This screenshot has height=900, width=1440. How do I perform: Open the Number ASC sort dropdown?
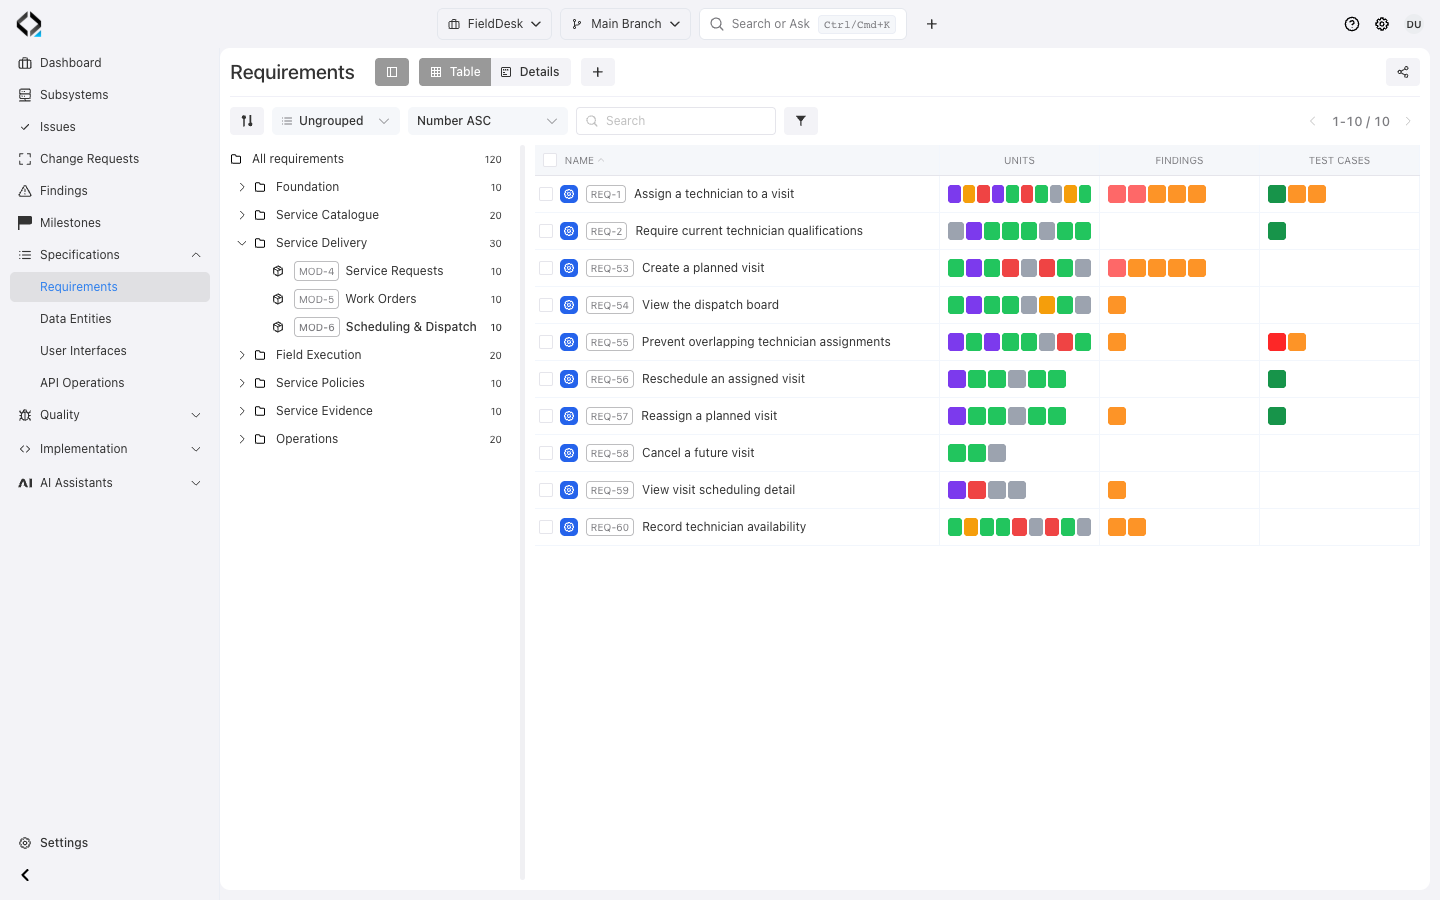coord(488,121)
